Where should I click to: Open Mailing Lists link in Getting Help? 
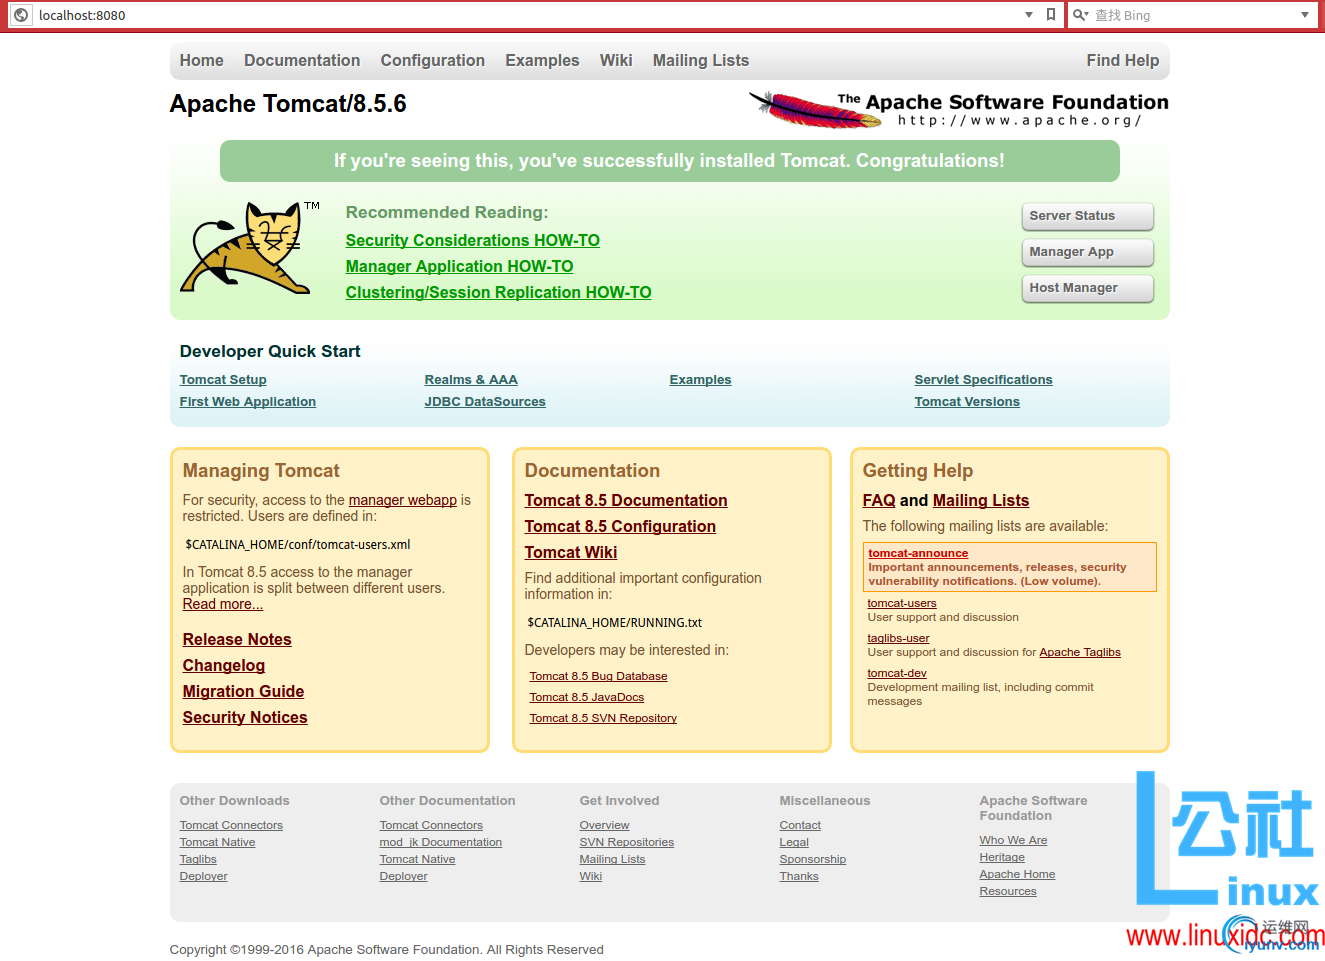[x=981, y=500]
